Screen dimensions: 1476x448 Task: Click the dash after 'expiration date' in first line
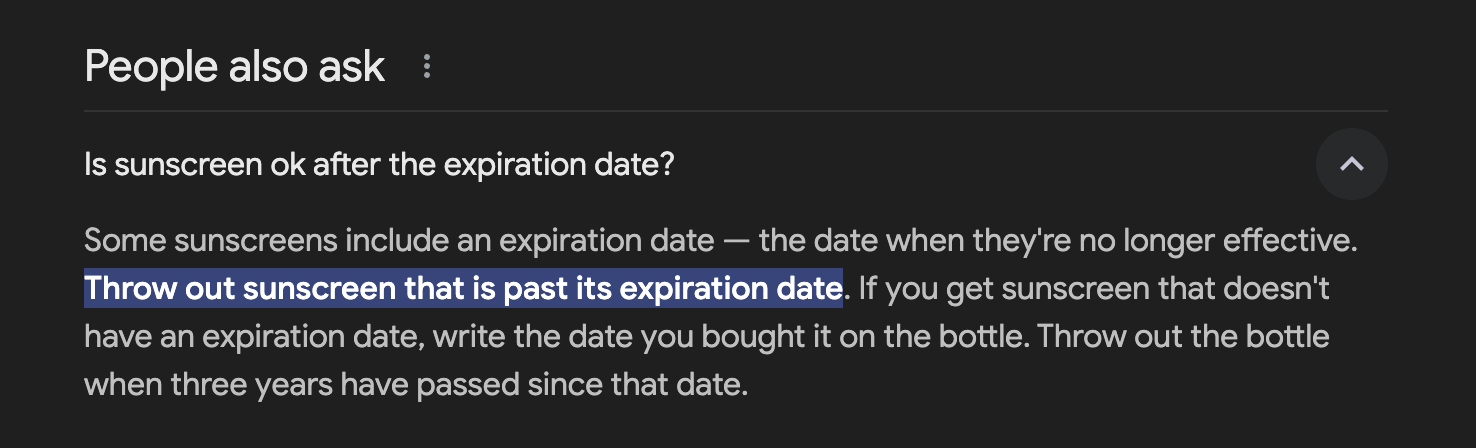737,241
